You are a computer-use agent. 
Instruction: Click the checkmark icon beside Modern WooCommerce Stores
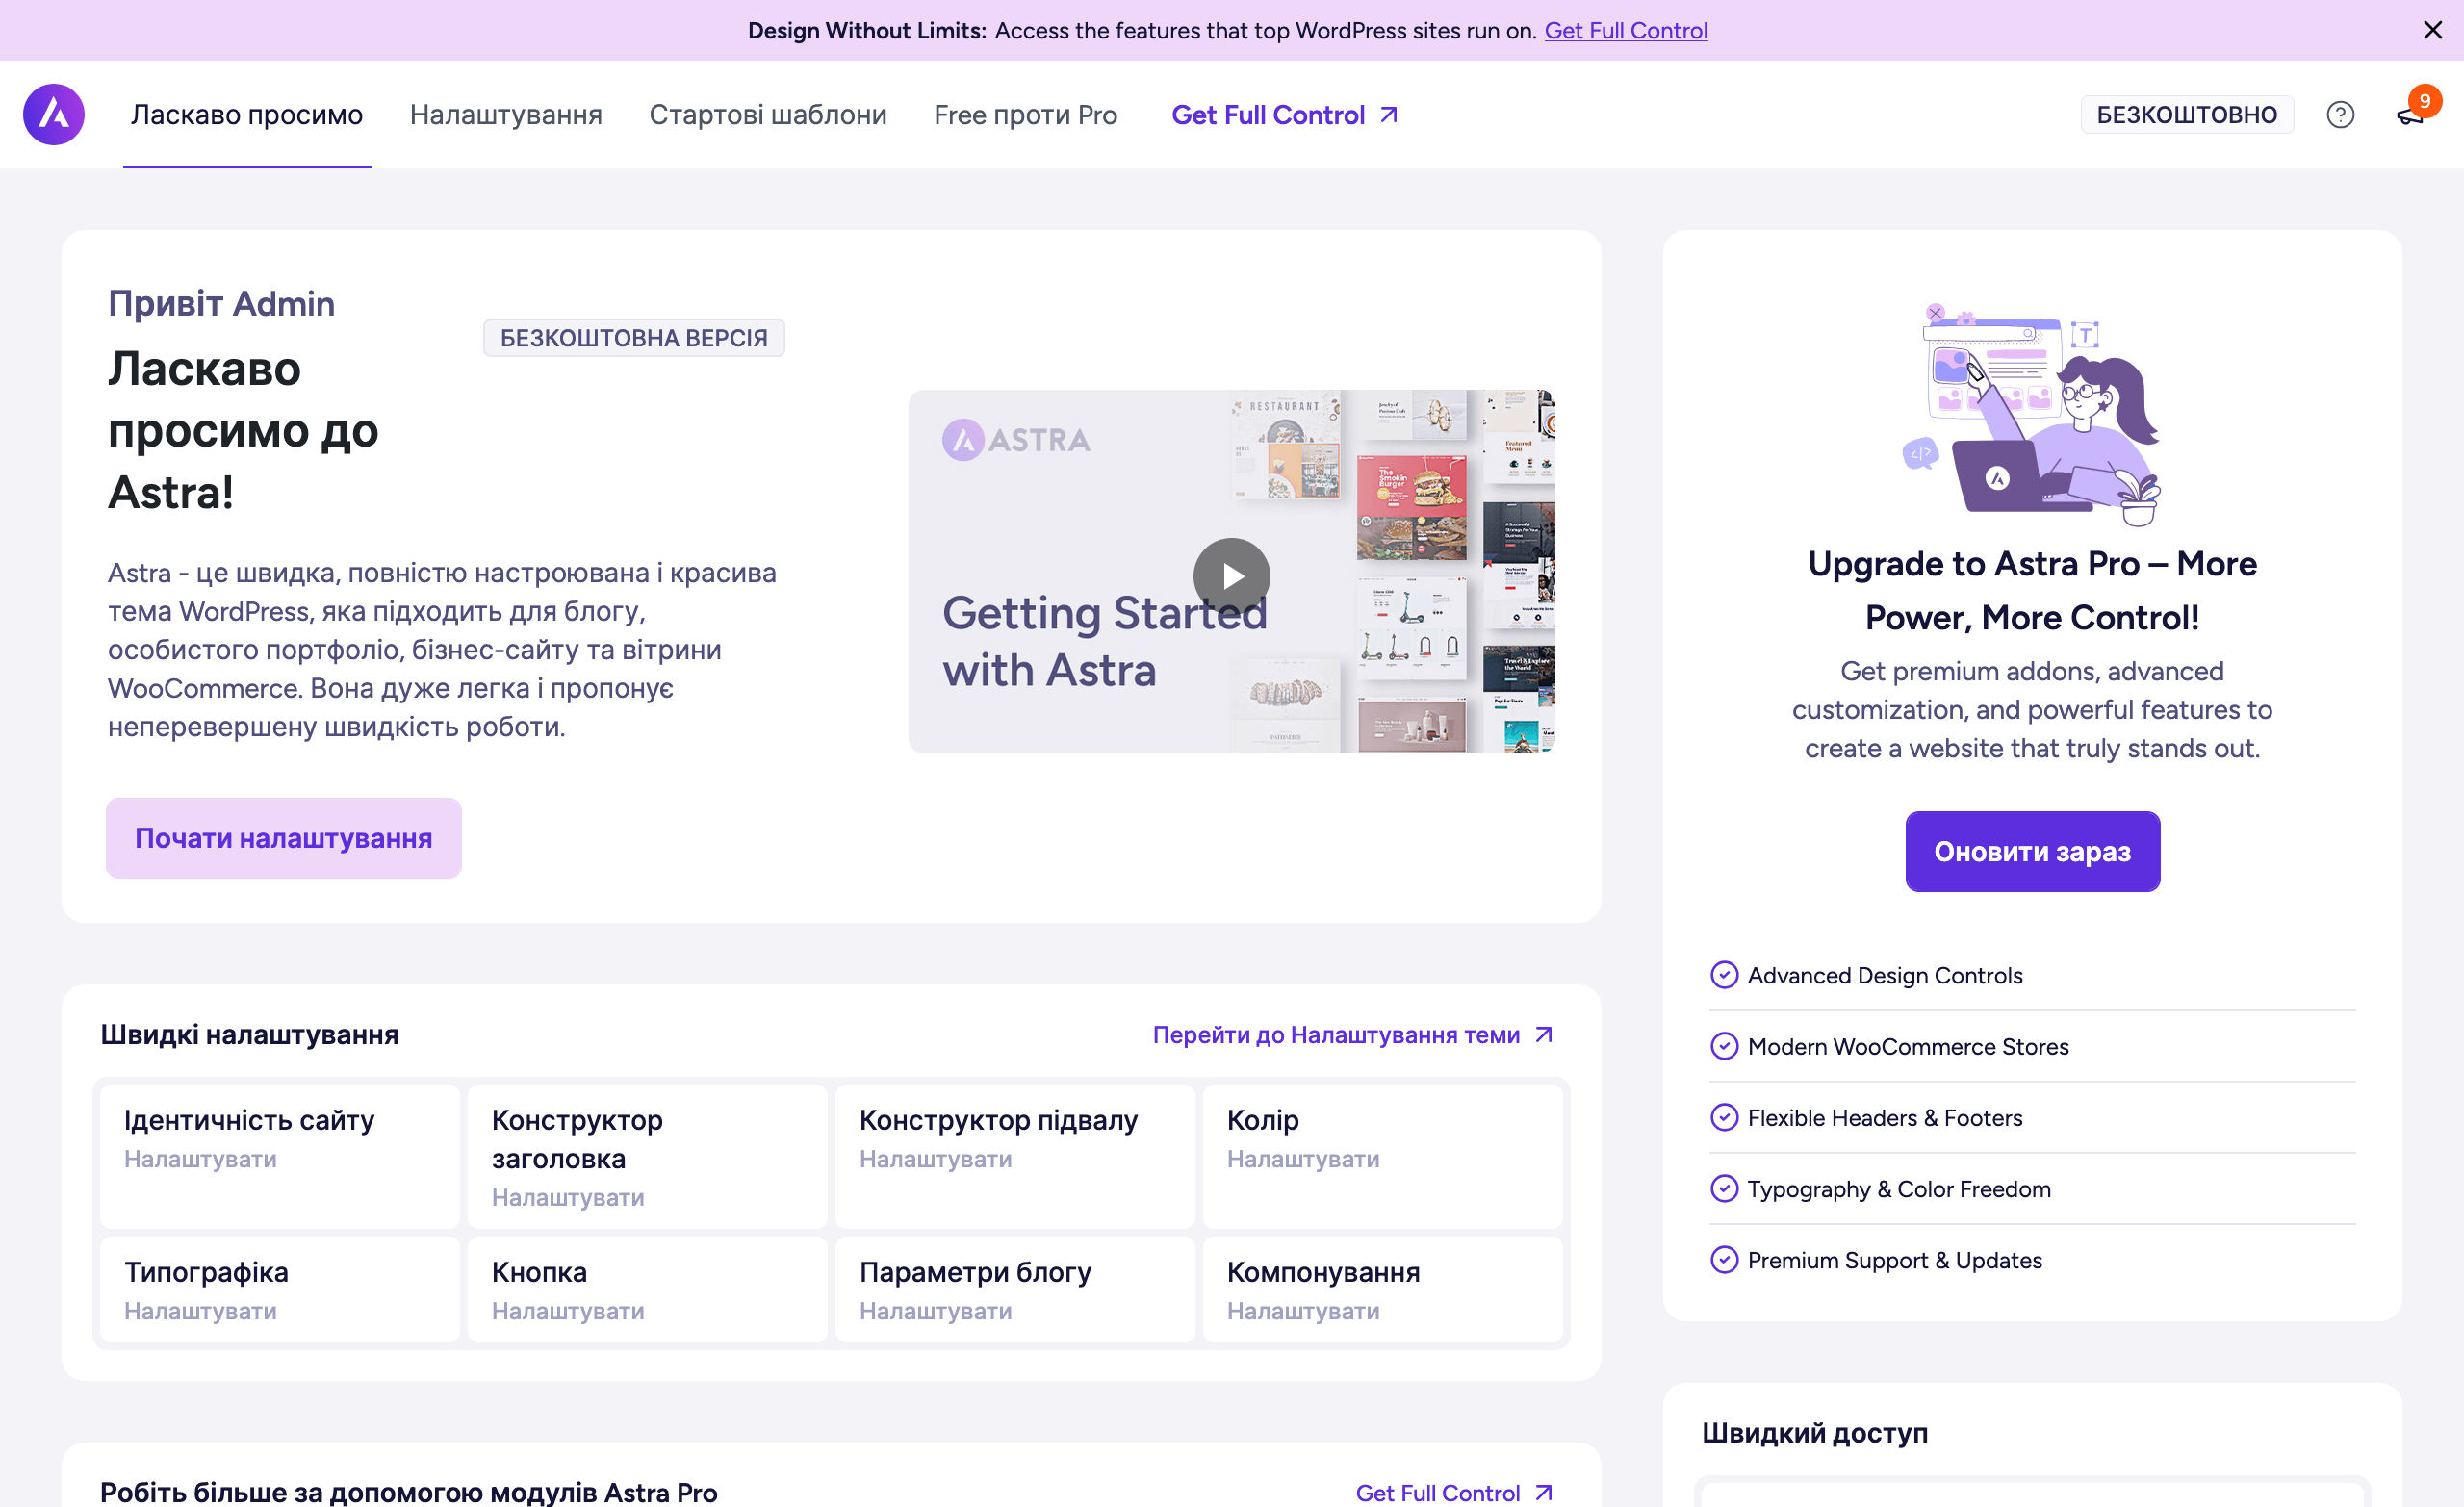pos(1724,1045)
